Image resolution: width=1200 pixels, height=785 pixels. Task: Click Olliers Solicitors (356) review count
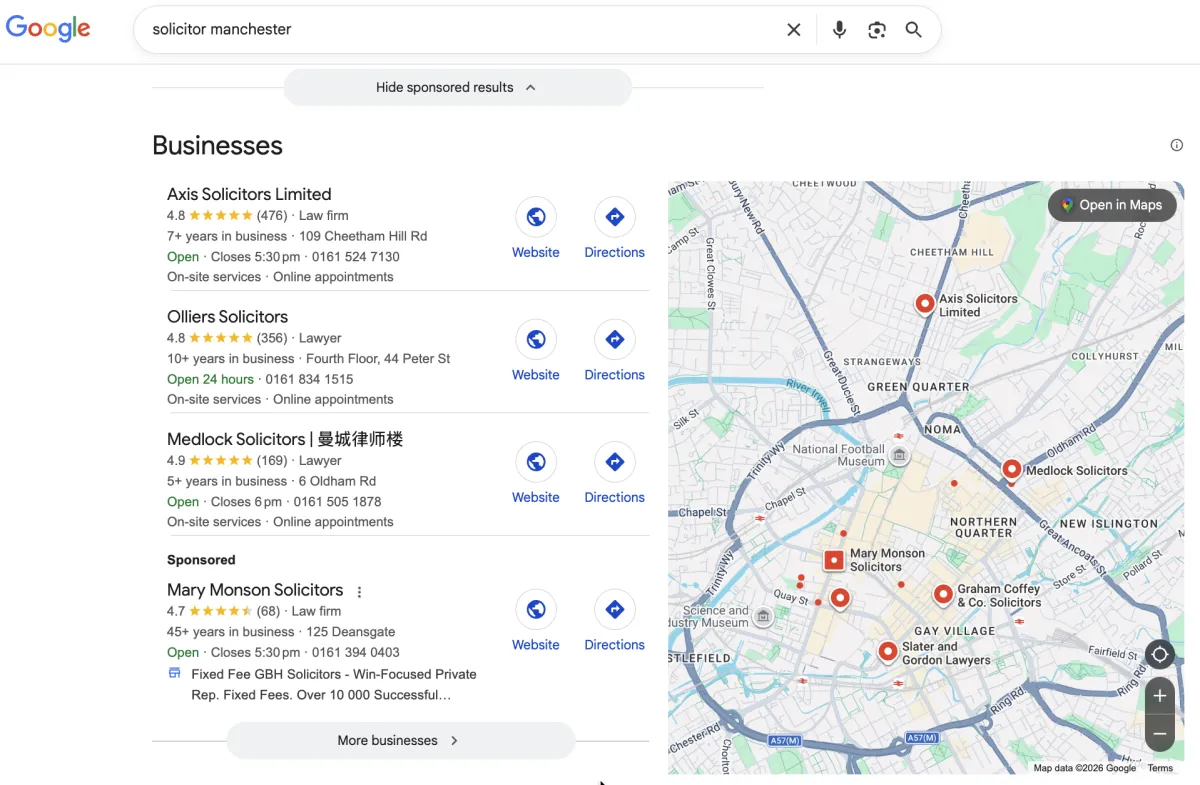(272, 338)
